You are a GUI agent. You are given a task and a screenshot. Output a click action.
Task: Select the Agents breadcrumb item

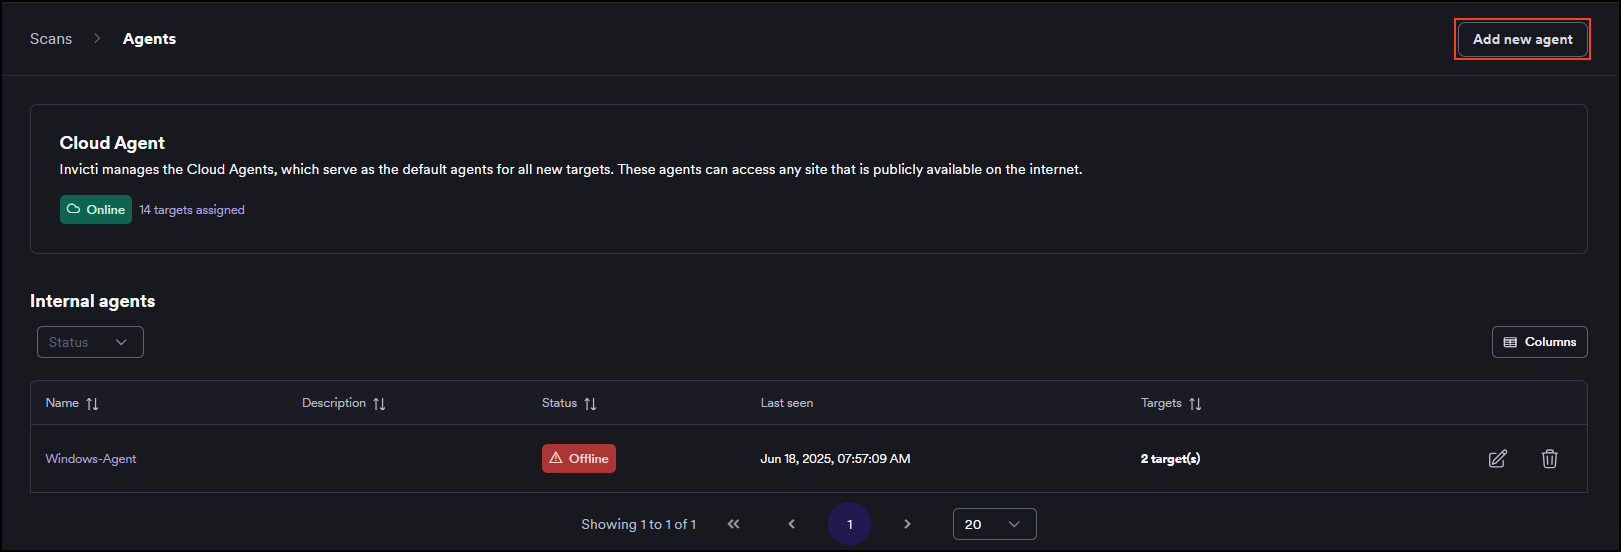[149, 39]
